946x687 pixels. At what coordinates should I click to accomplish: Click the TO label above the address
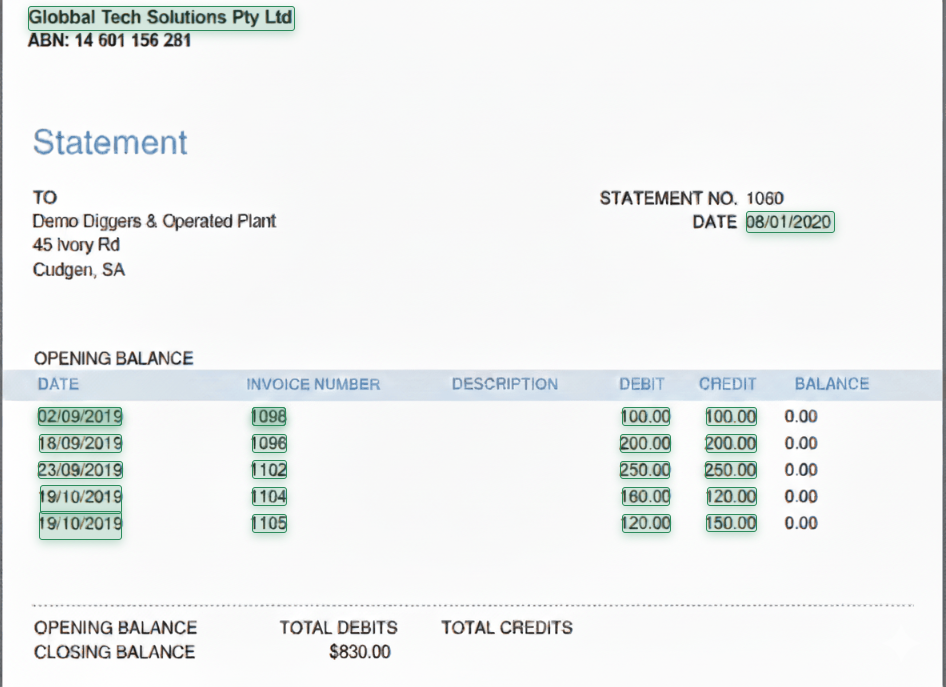(45, 198)
